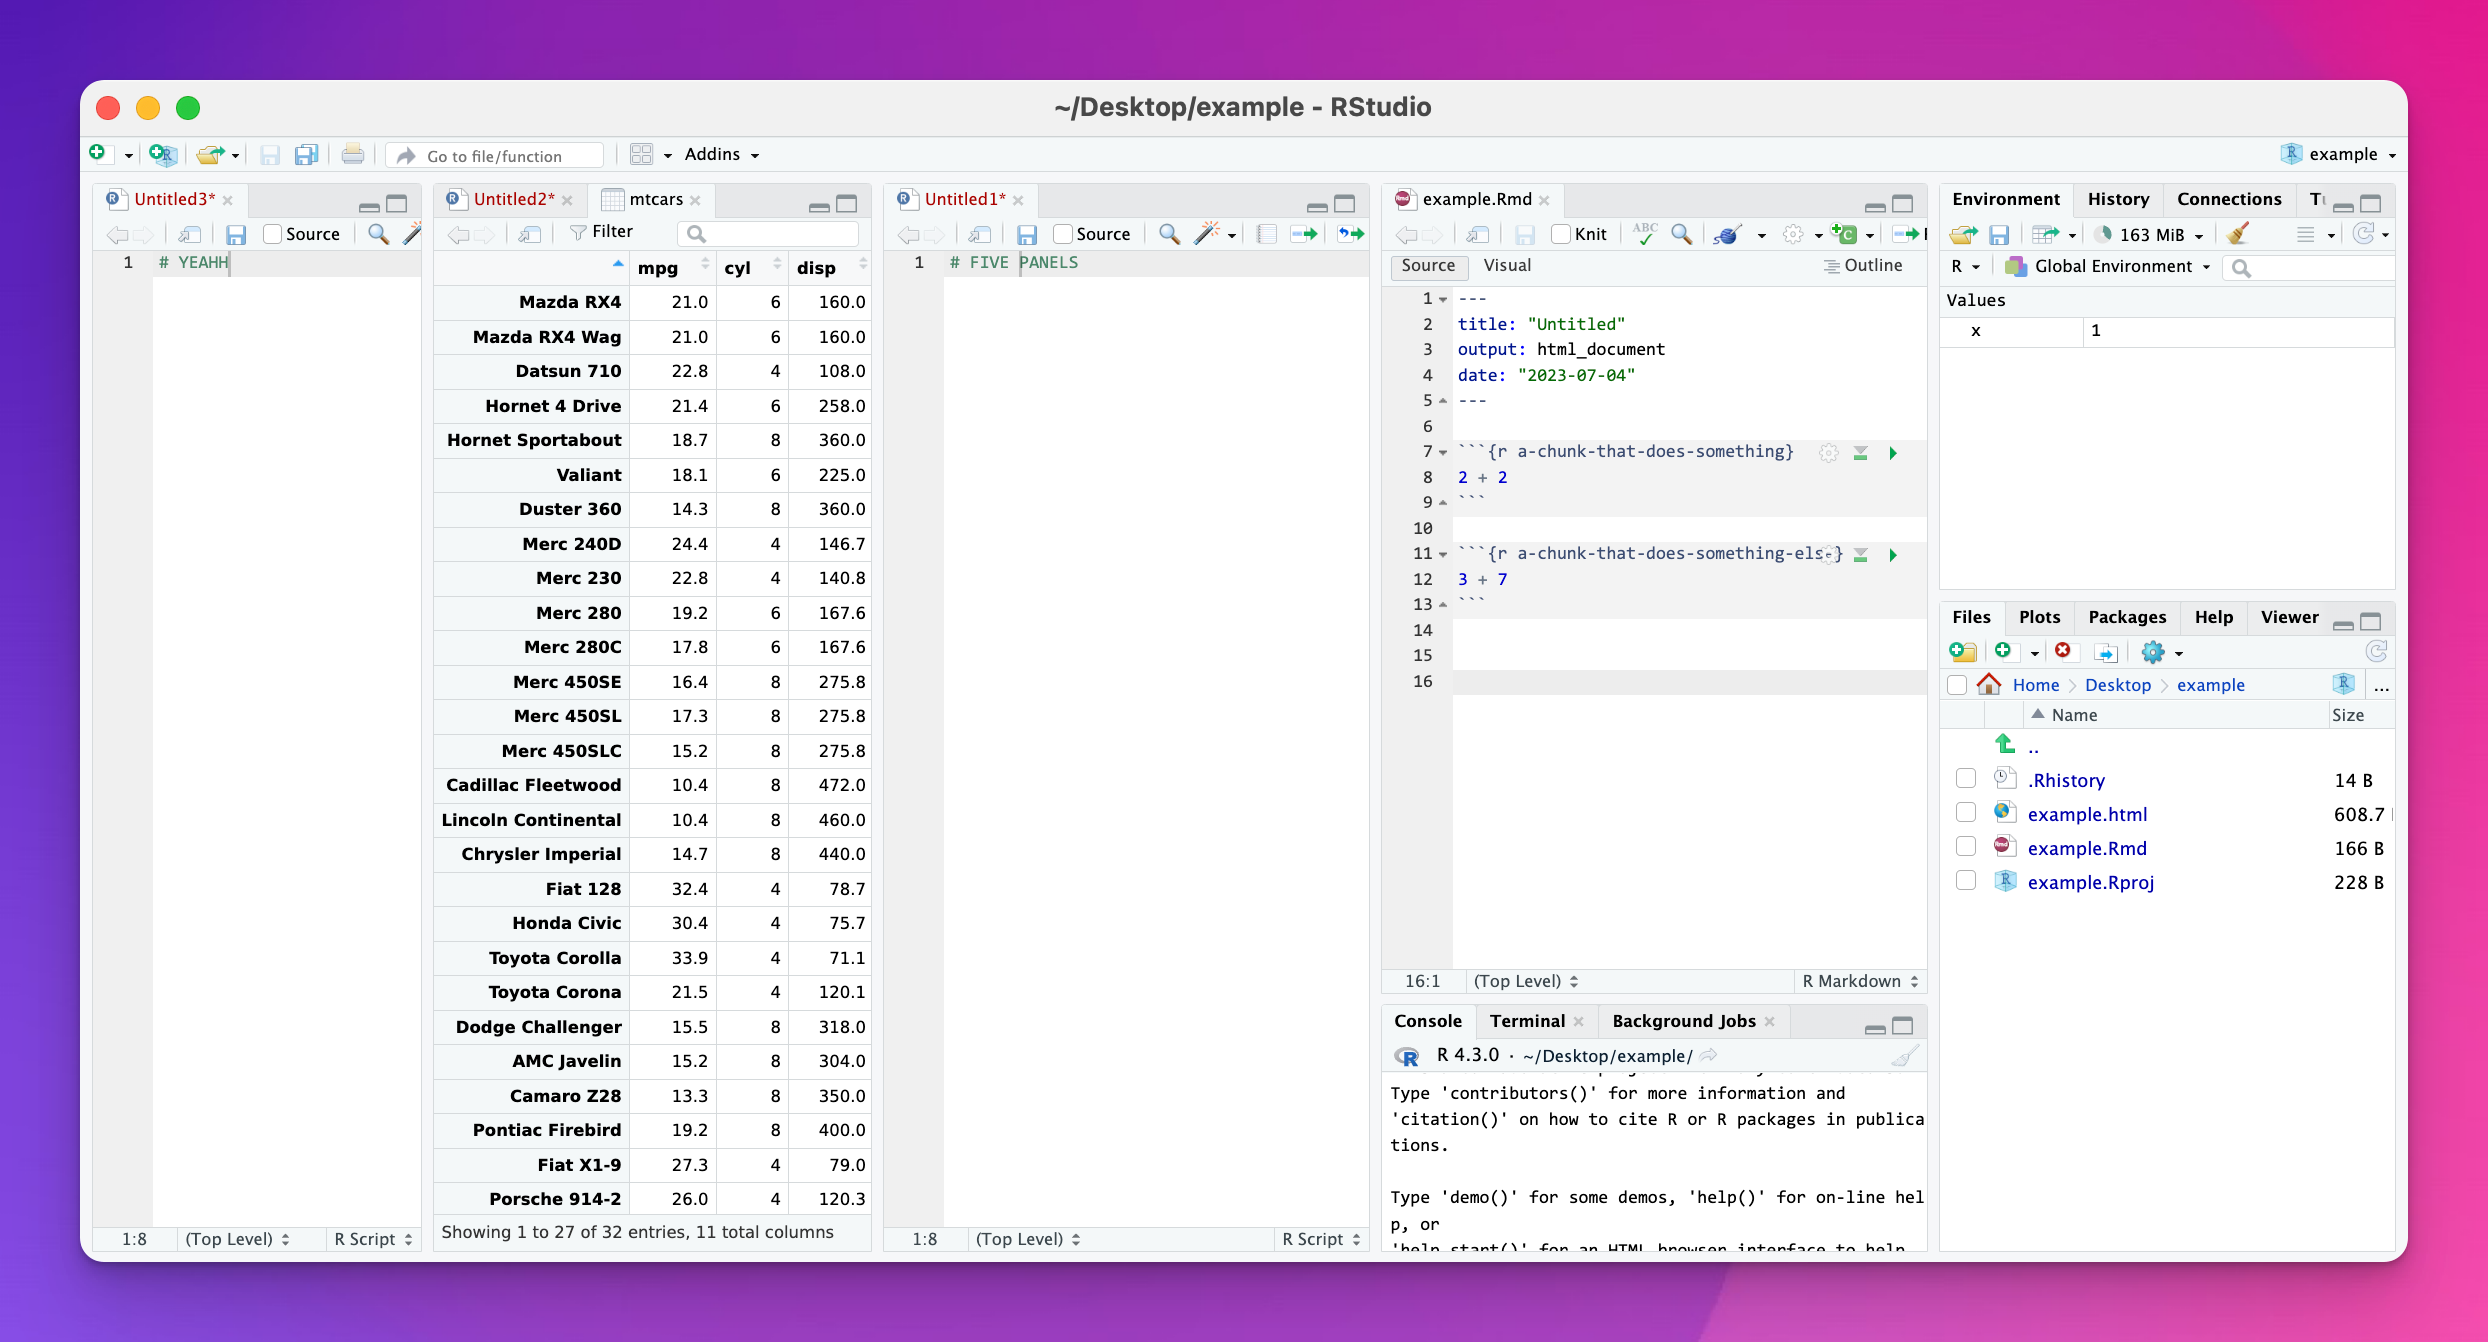Open the R Markdown file type selector
The height and width of the screenshot is (1342, 2488).
tap(1860, 981)
